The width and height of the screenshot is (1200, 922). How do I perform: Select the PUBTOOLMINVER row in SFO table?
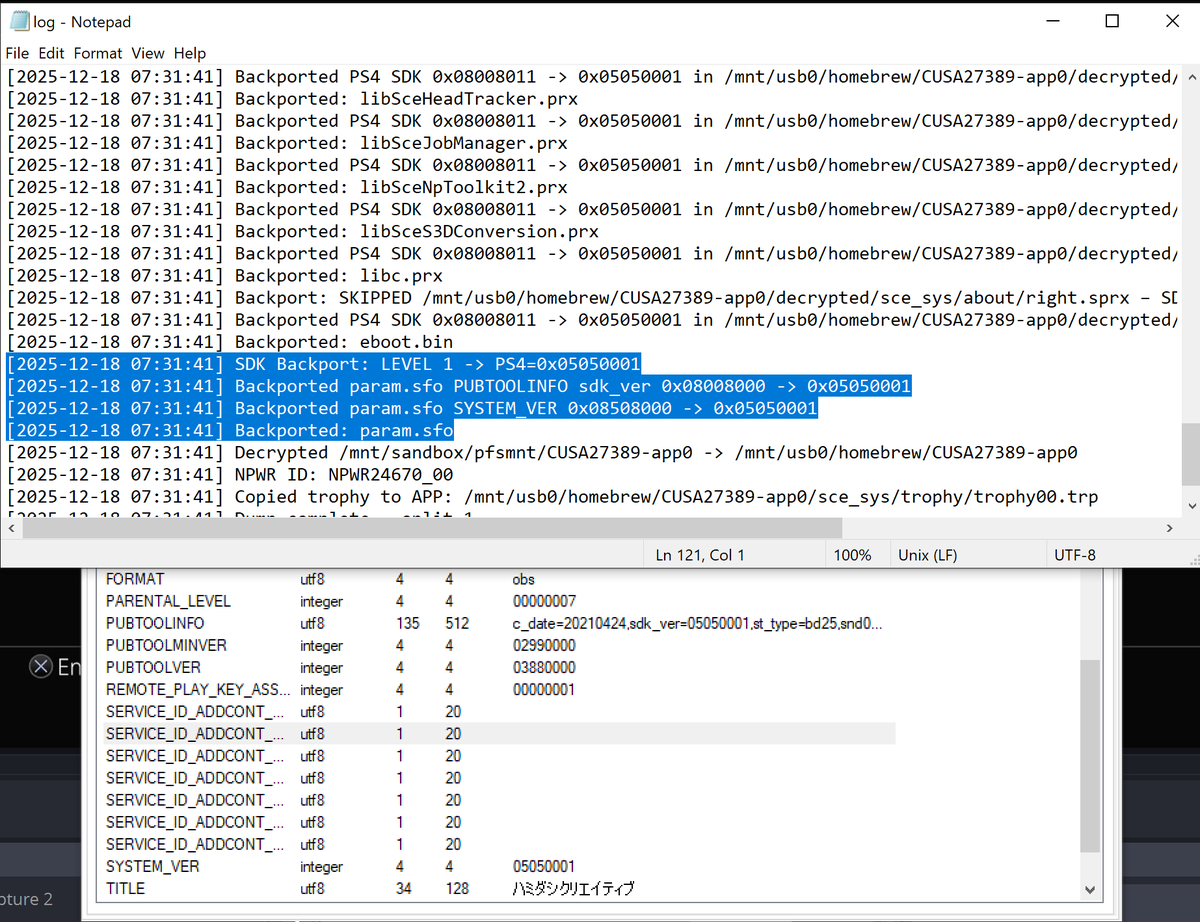500,645
